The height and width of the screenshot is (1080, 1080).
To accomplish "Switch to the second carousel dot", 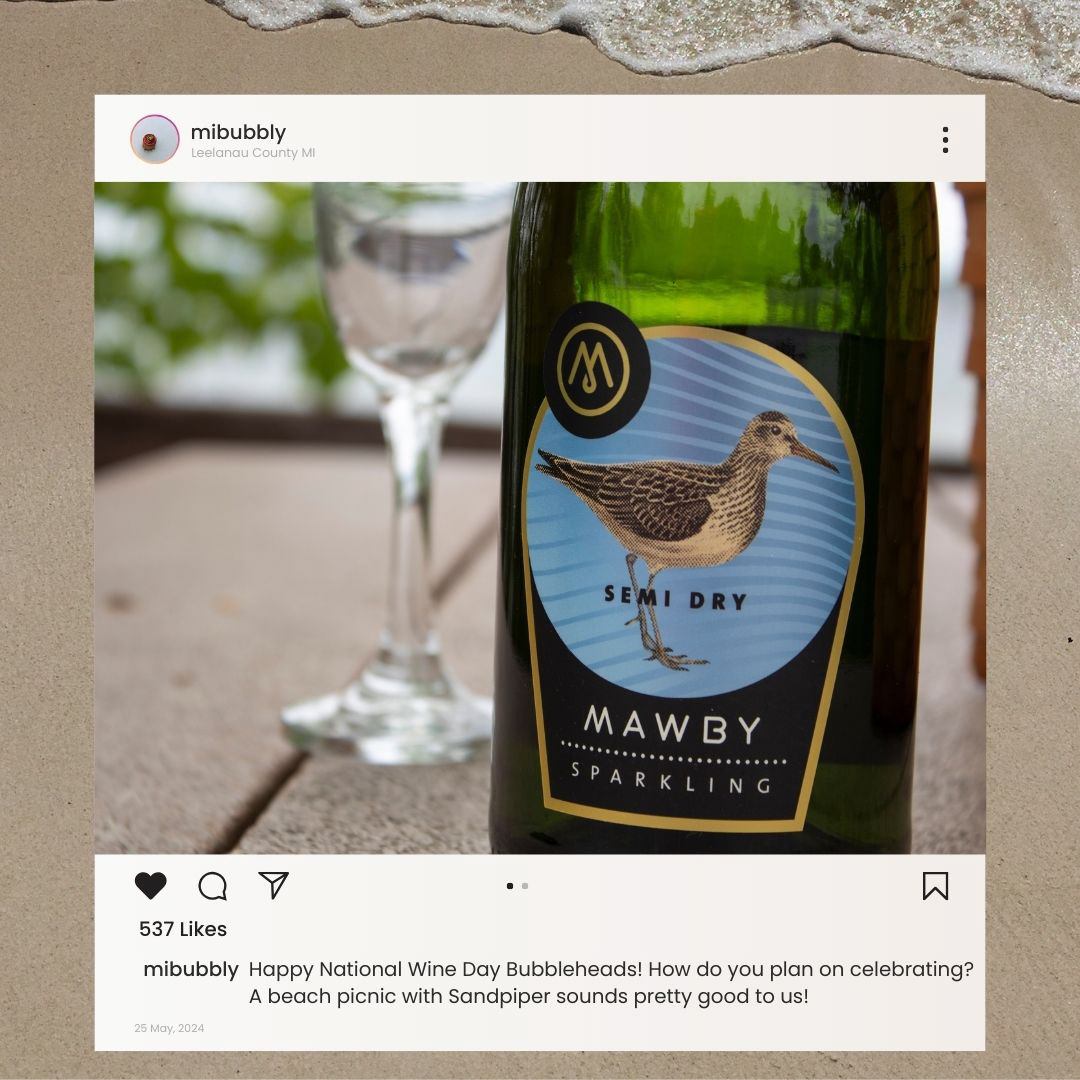I will click(x=525, y=886).
